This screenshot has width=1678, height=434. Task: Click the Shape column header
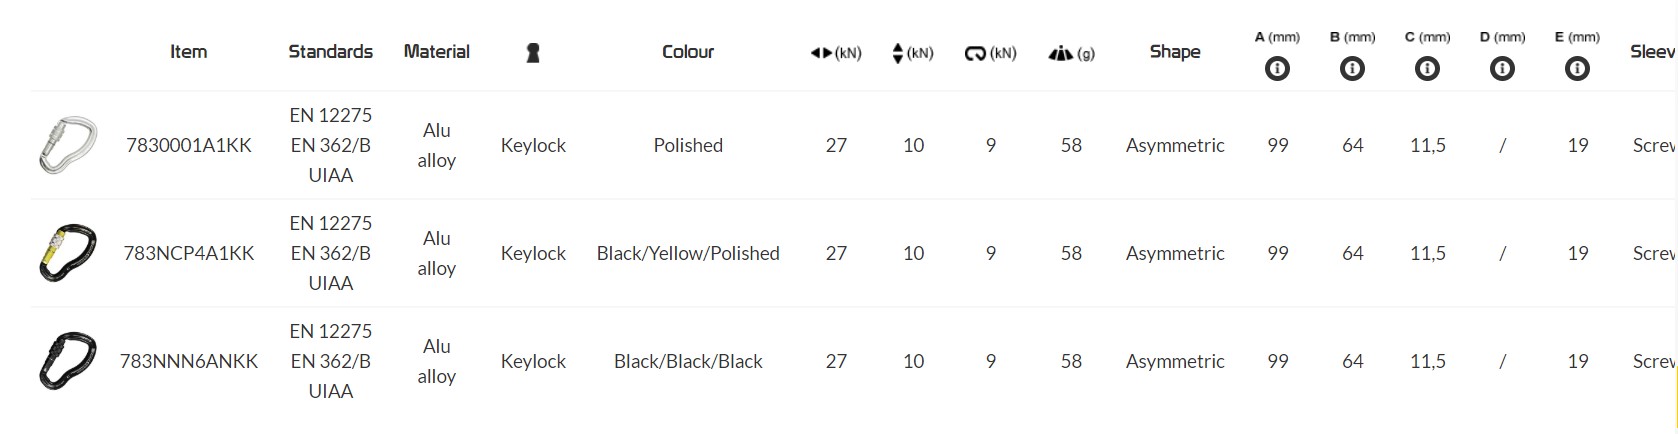(x=1175, y=51)
